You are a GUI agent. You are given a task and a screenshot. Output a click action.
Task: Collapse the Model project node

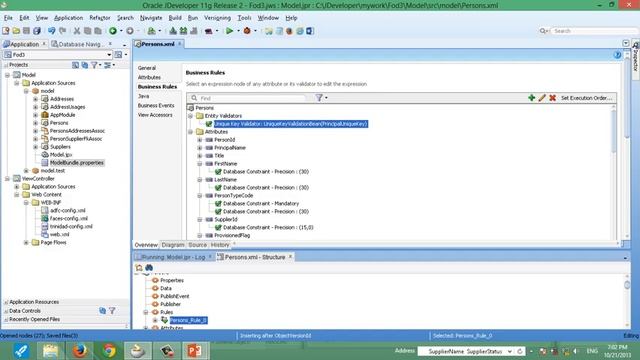[7, 75]
